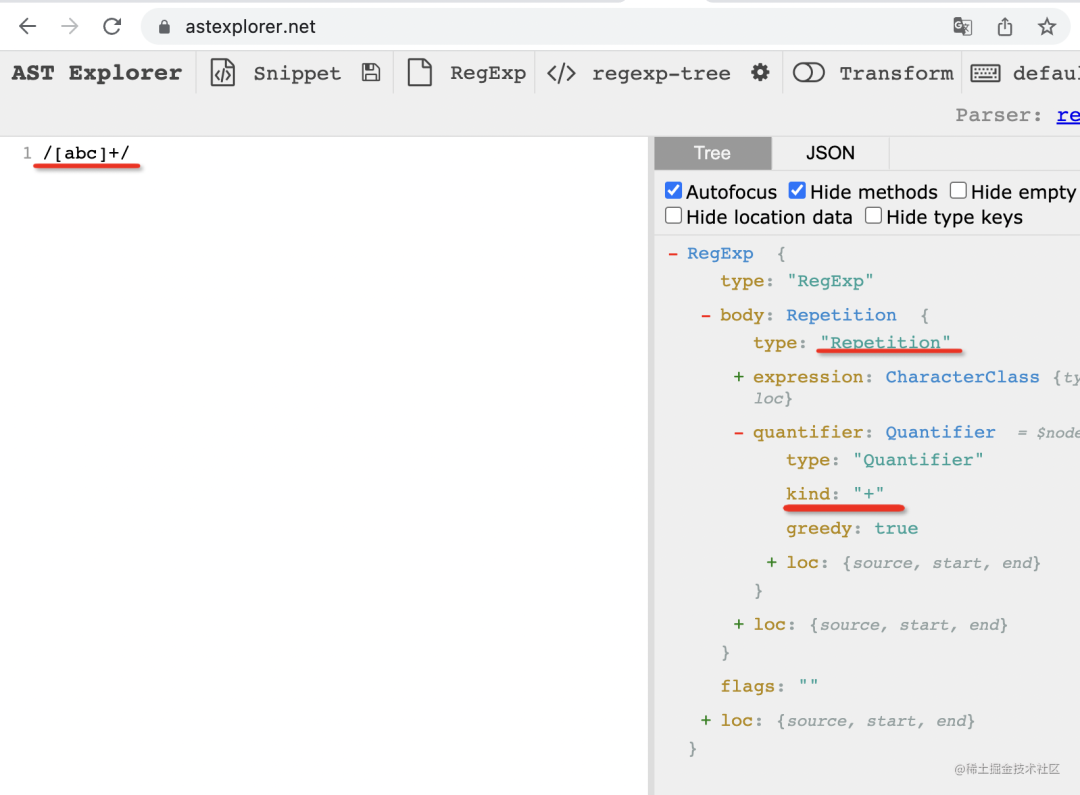Save snippet with the floppy disk icon
Screen dimensions: 1080x795
[x=371, y=72]
